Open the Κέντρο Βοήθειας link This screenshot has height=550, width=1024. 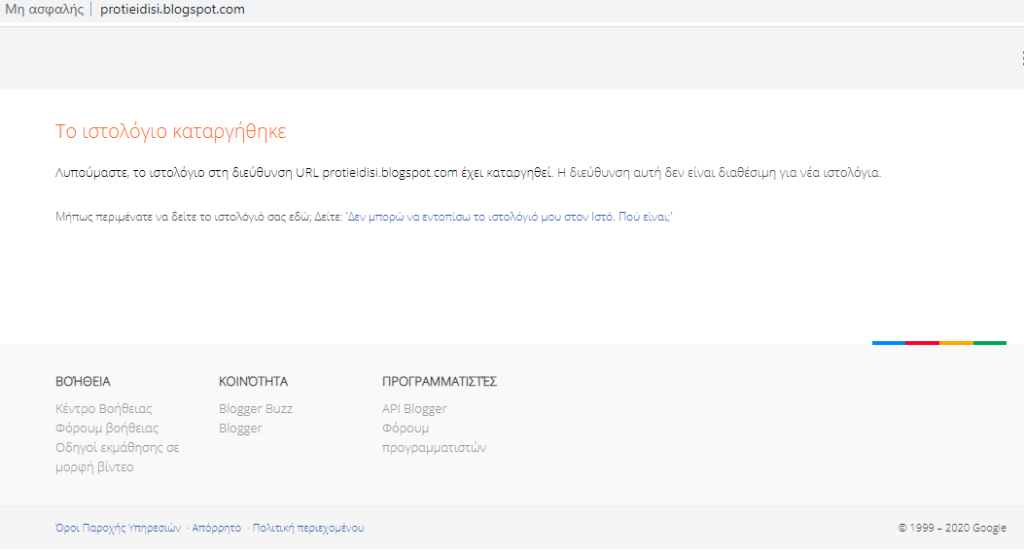coord(104,408)
